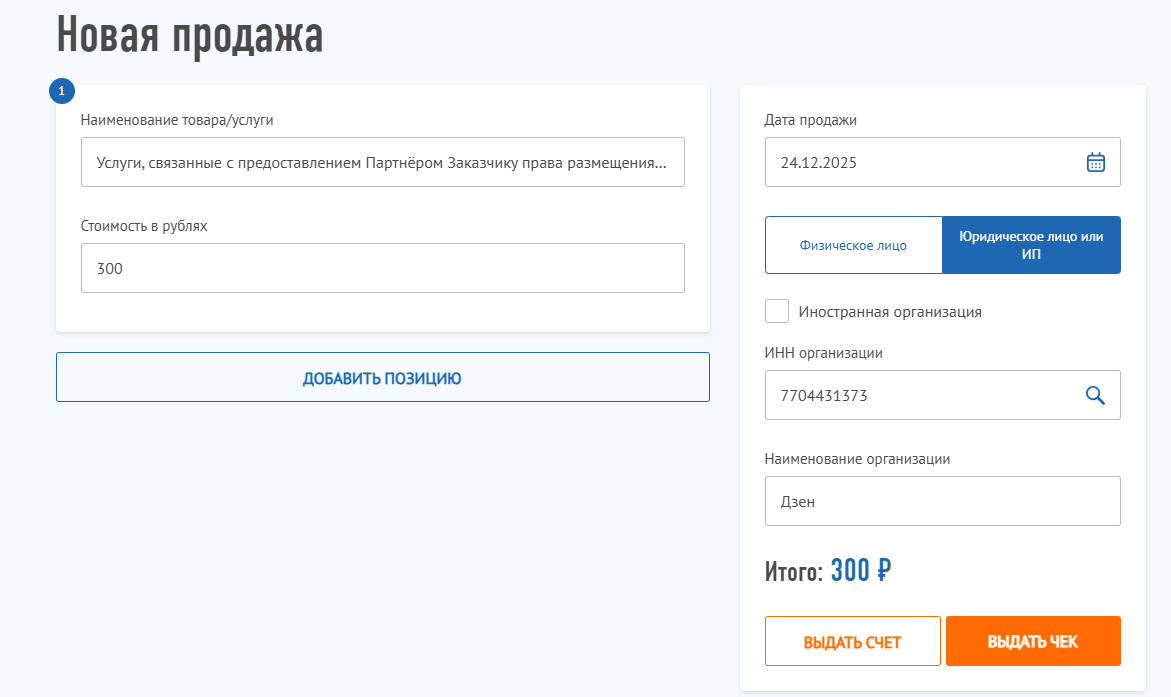
Task: Open the calendar date picker icon
Action: pyautogui.click(x=1095, y=162)
